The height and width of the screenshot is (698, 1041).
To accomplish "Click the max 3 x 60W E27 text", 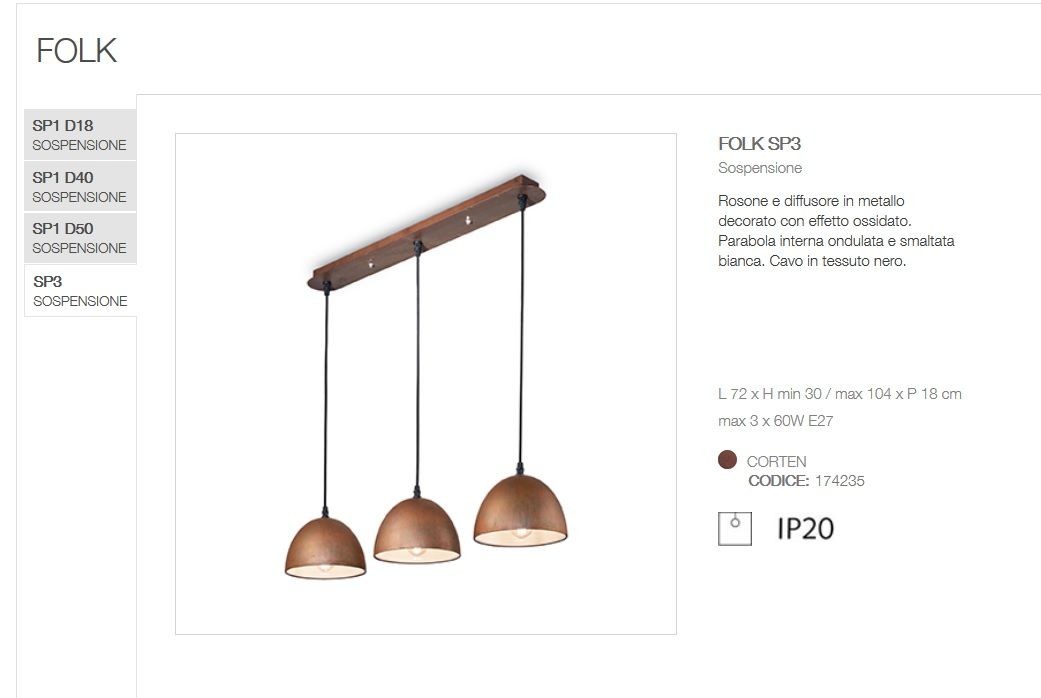I will click(x=775, y=420).
